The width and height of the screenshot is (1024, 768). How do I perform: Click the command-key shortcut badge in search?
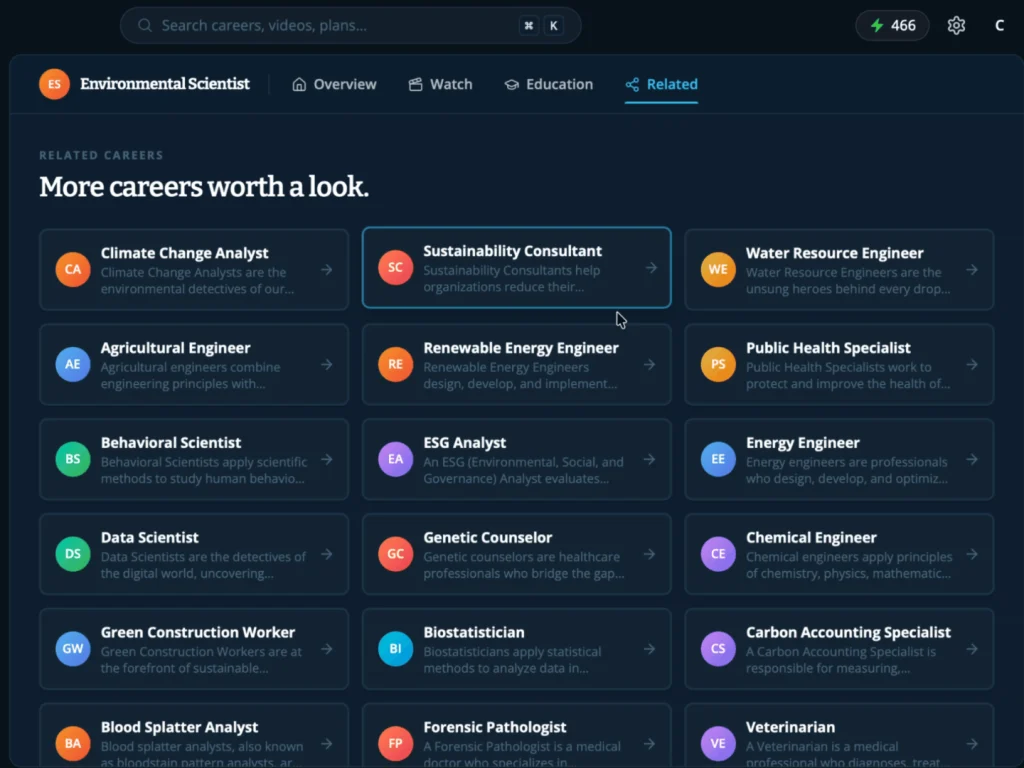pyautogui.click(x=528, y=25)
